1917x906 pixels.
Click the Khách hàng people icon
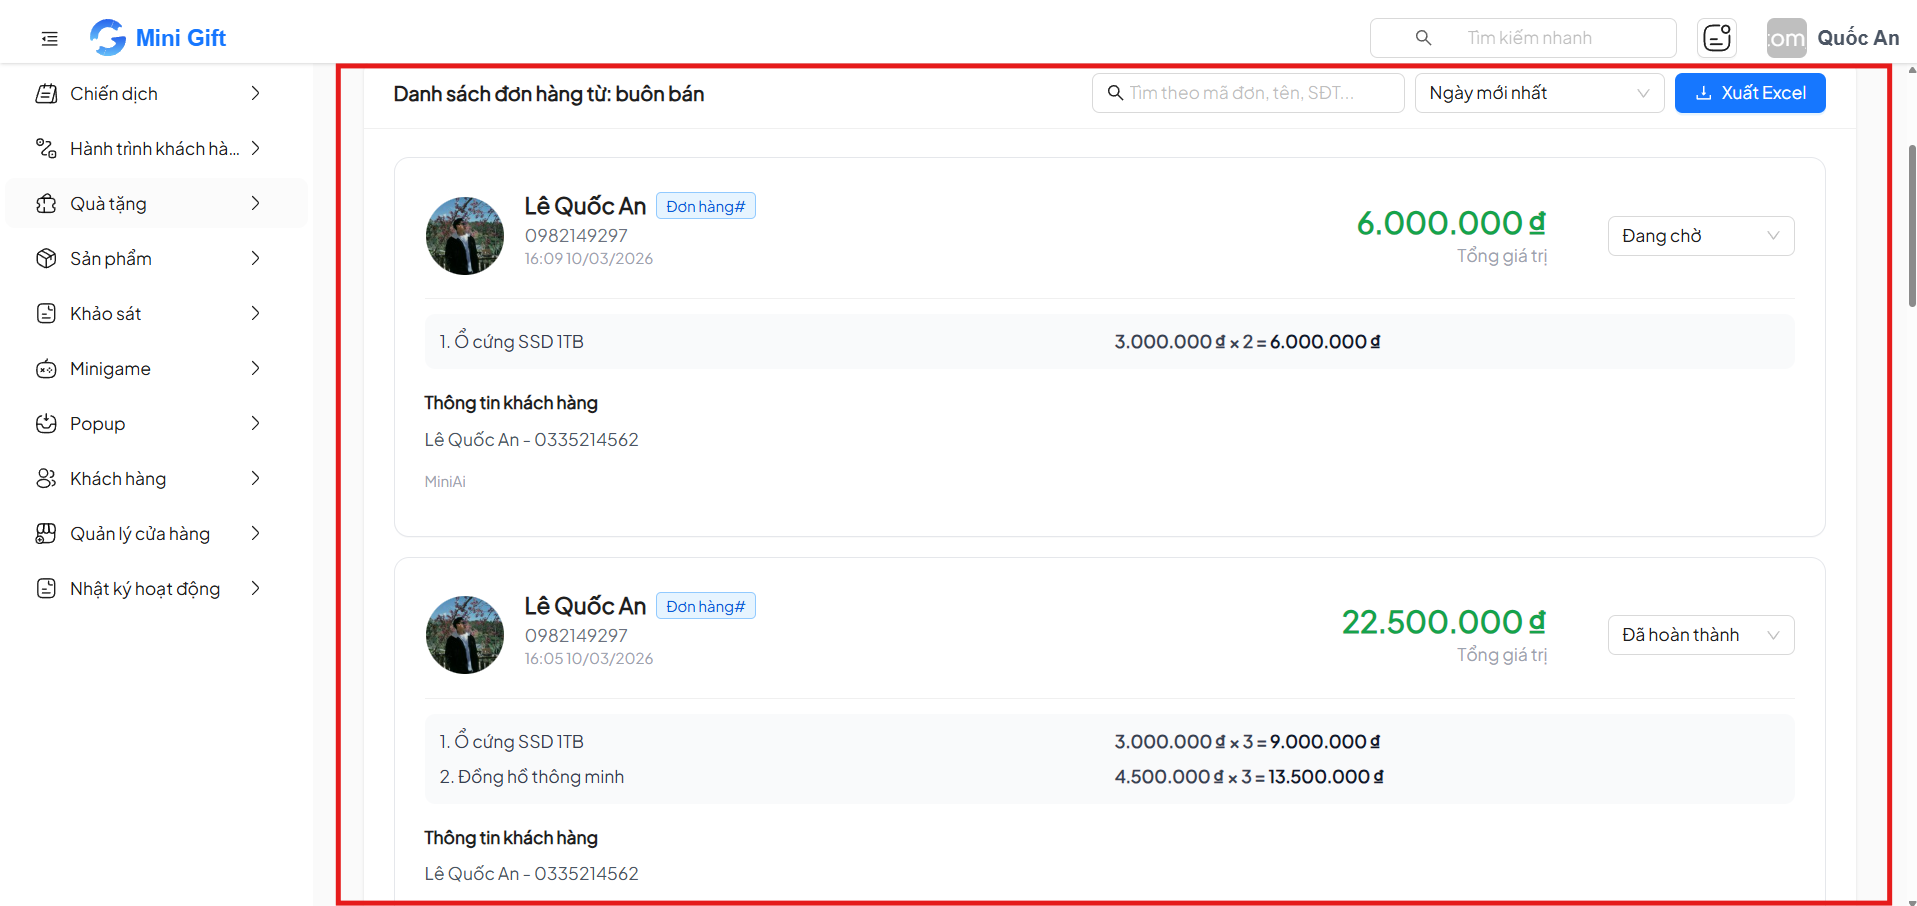(x=46, y=479)
